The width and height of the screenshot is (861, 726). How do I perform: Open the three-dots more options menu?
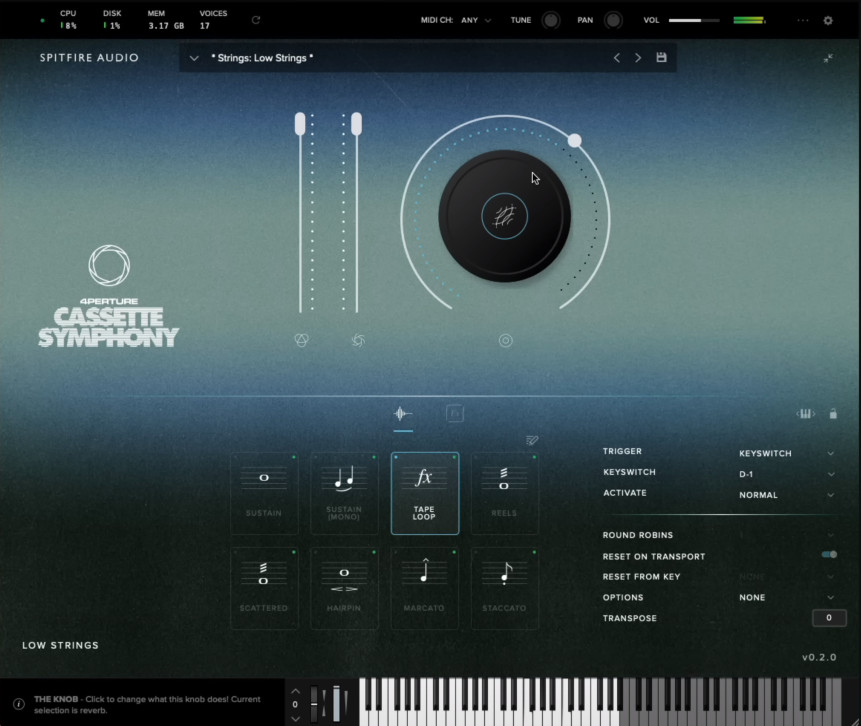point(803,20)
